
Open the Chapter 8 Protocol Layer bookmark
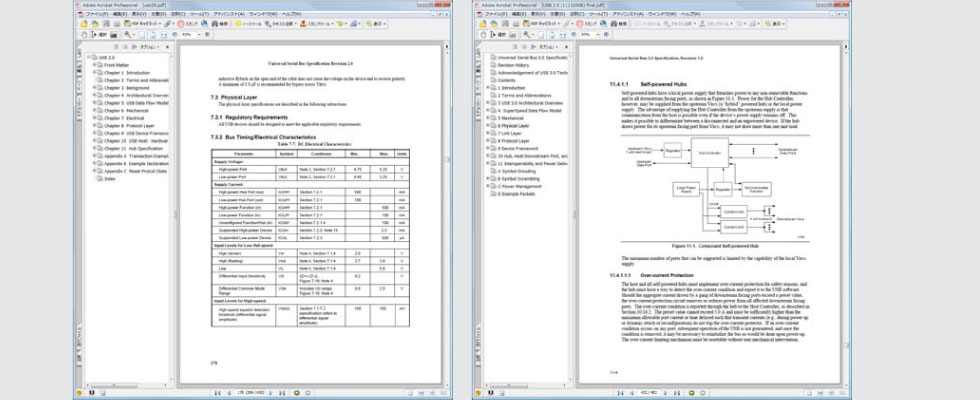[x=127, y=125]
